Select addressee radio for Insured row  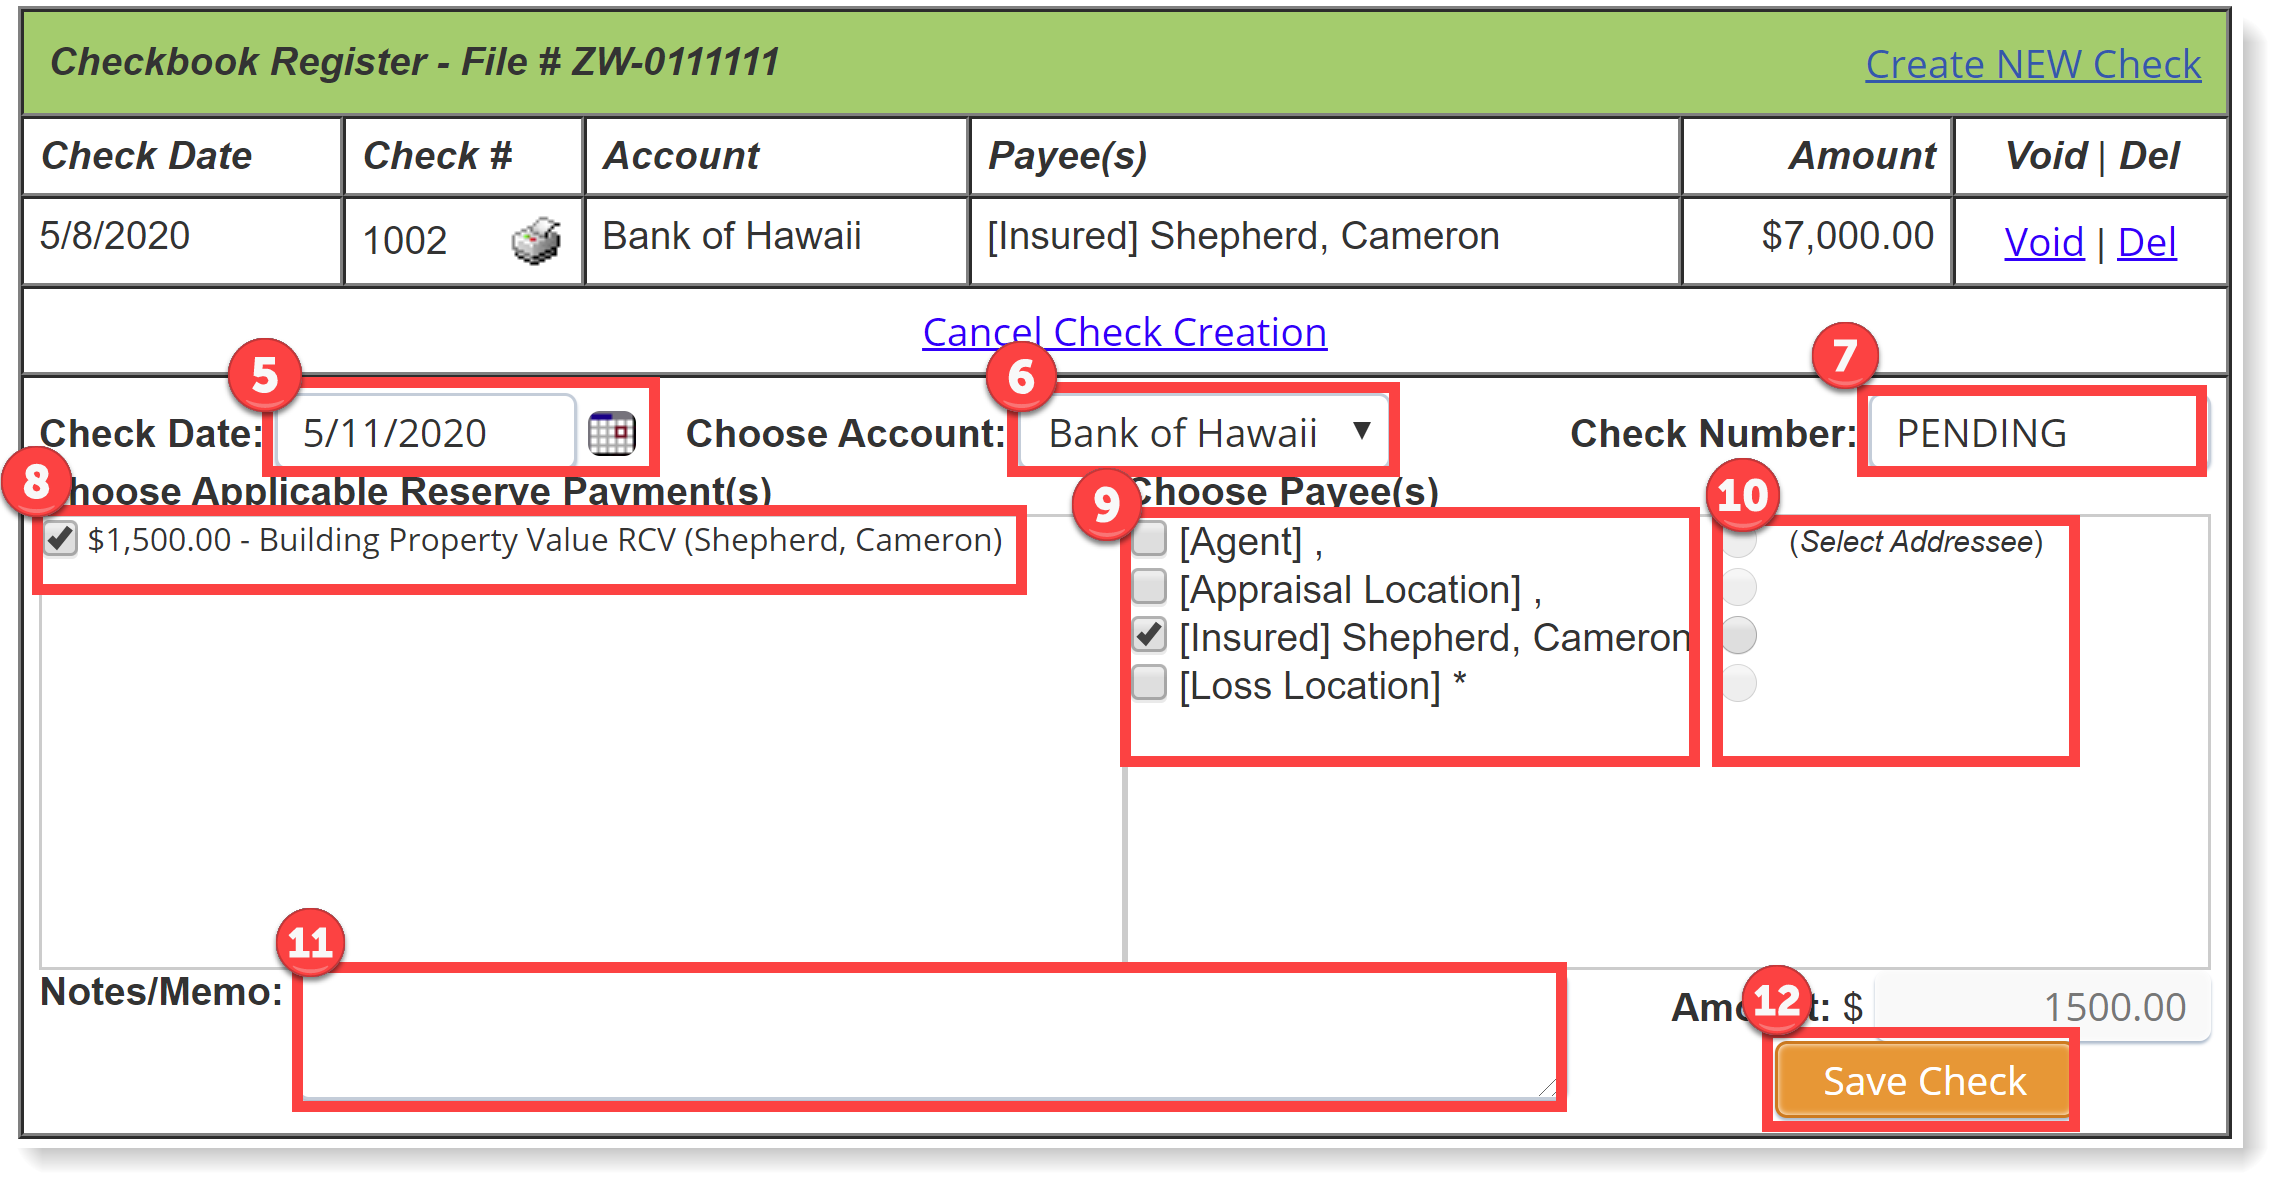(x=1739, y=635)
